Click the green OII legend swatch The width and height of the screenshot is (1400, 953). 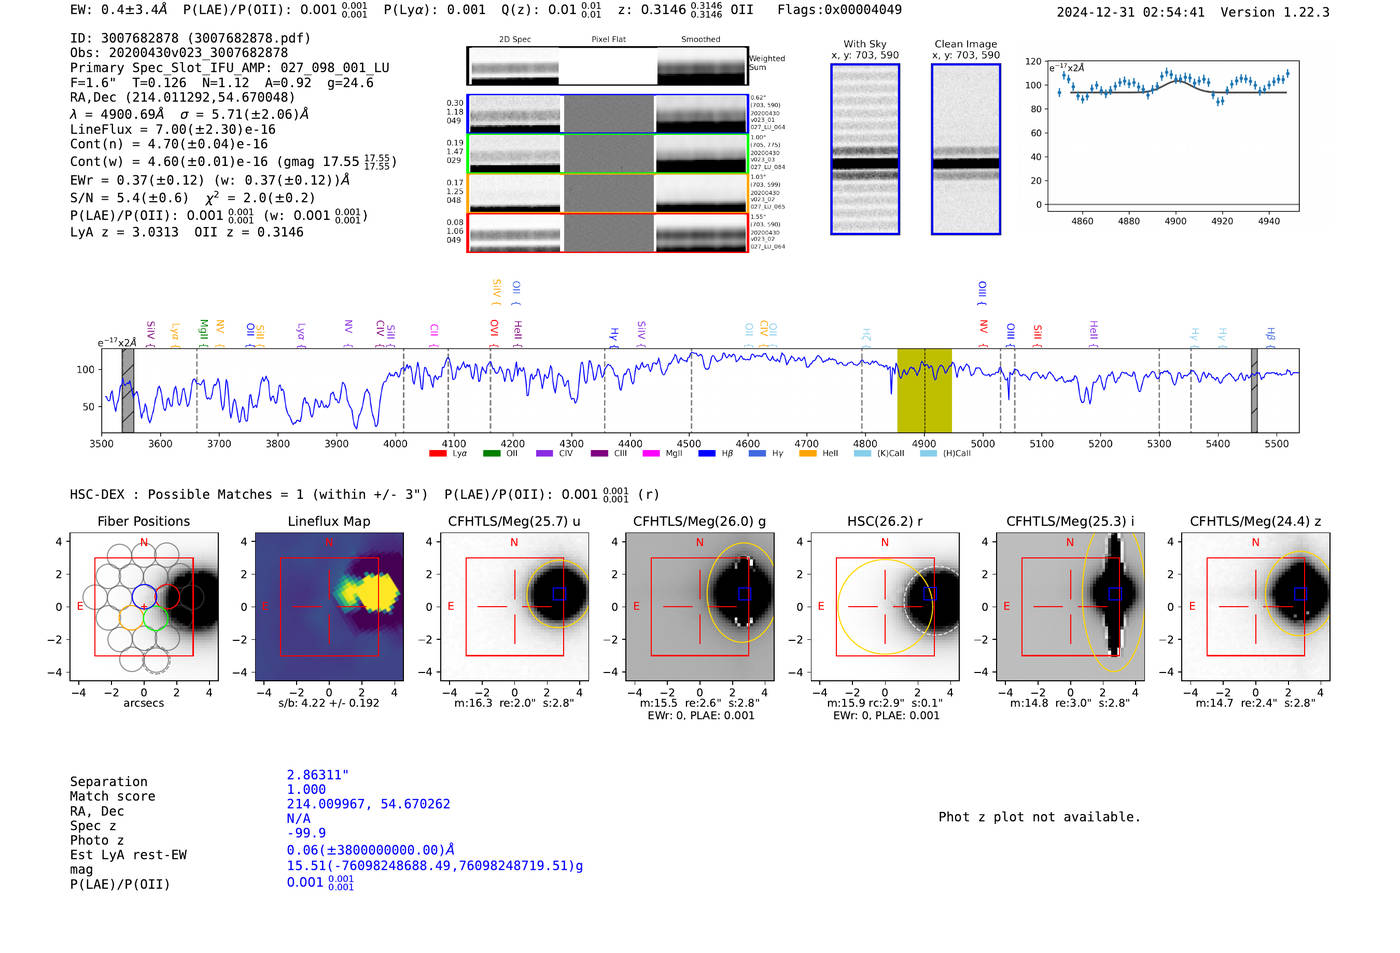[491, 453]
